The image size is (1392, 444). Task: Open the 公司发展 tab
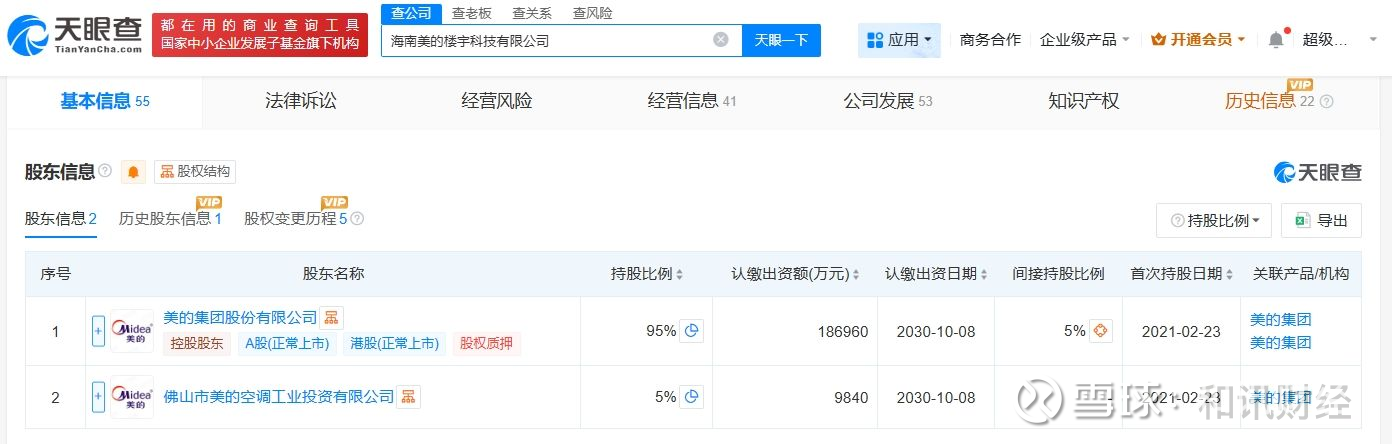(888, 101)
